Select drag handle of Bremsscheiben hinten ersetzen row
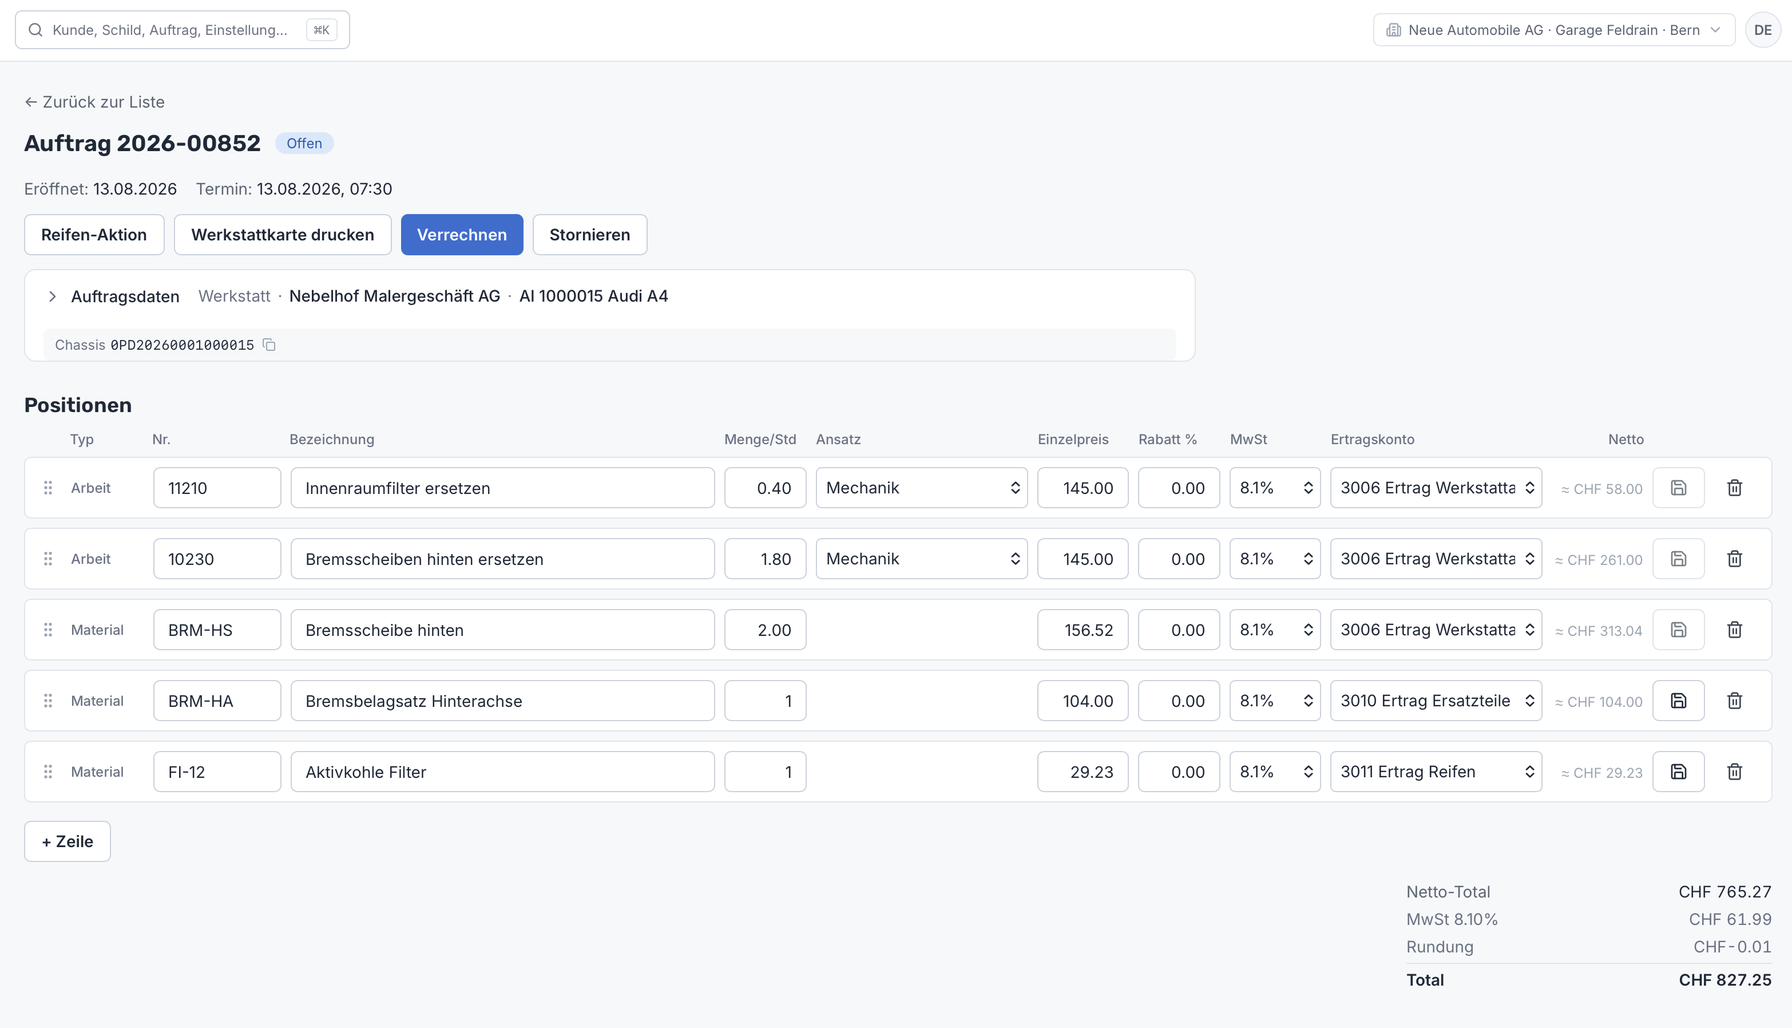 48,559
